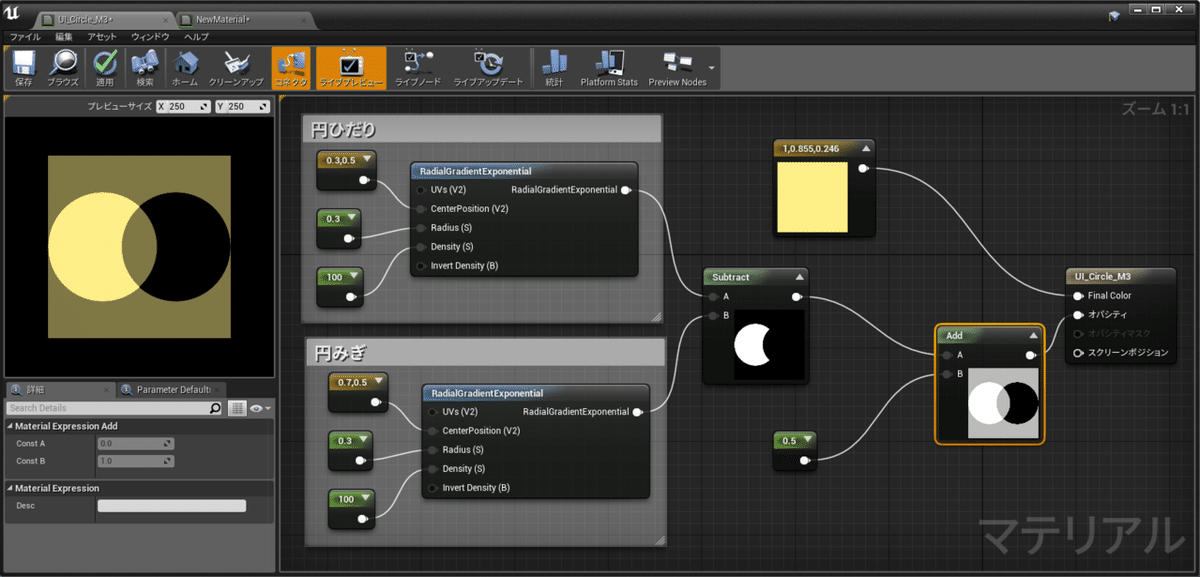Collapse the Material Expression section containing Desc
1200x577 pixels.
tap(10, 488)
